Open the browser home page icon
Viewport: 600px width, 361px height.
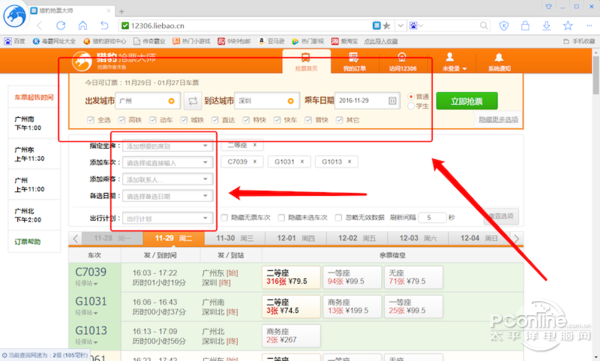[83, 25]
